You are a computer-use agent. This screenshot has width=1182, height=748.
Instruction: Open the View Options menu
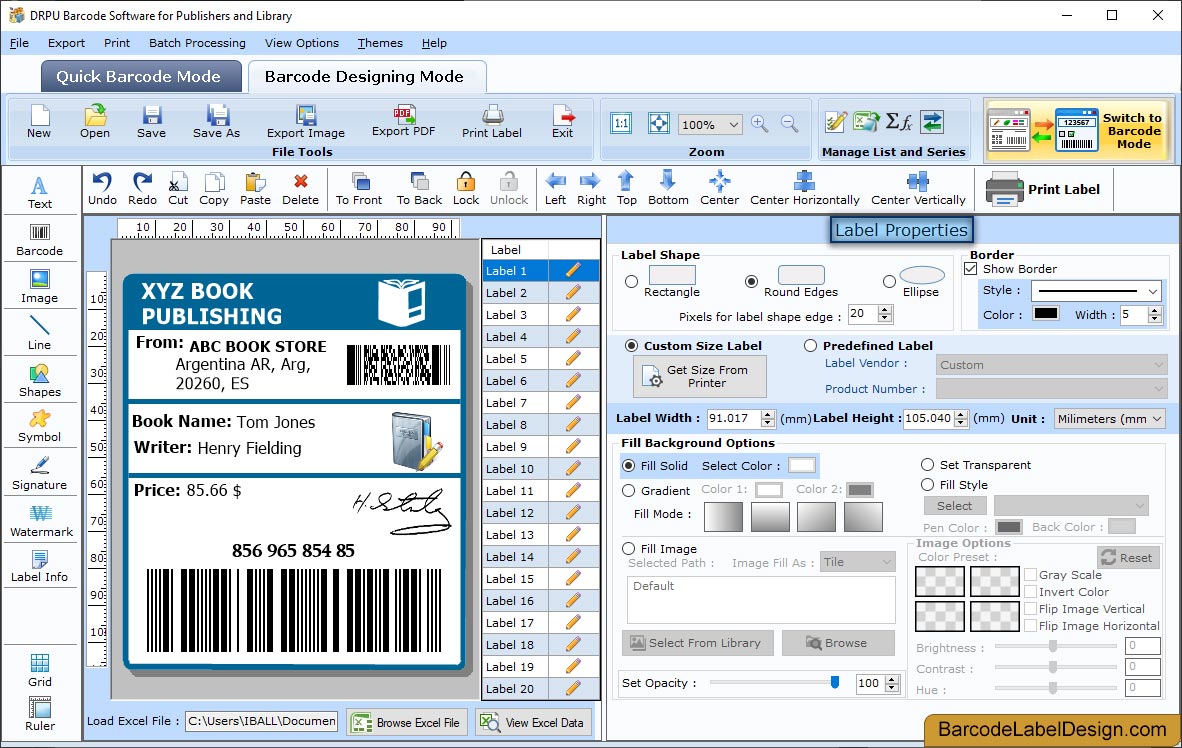coord(302,43)
